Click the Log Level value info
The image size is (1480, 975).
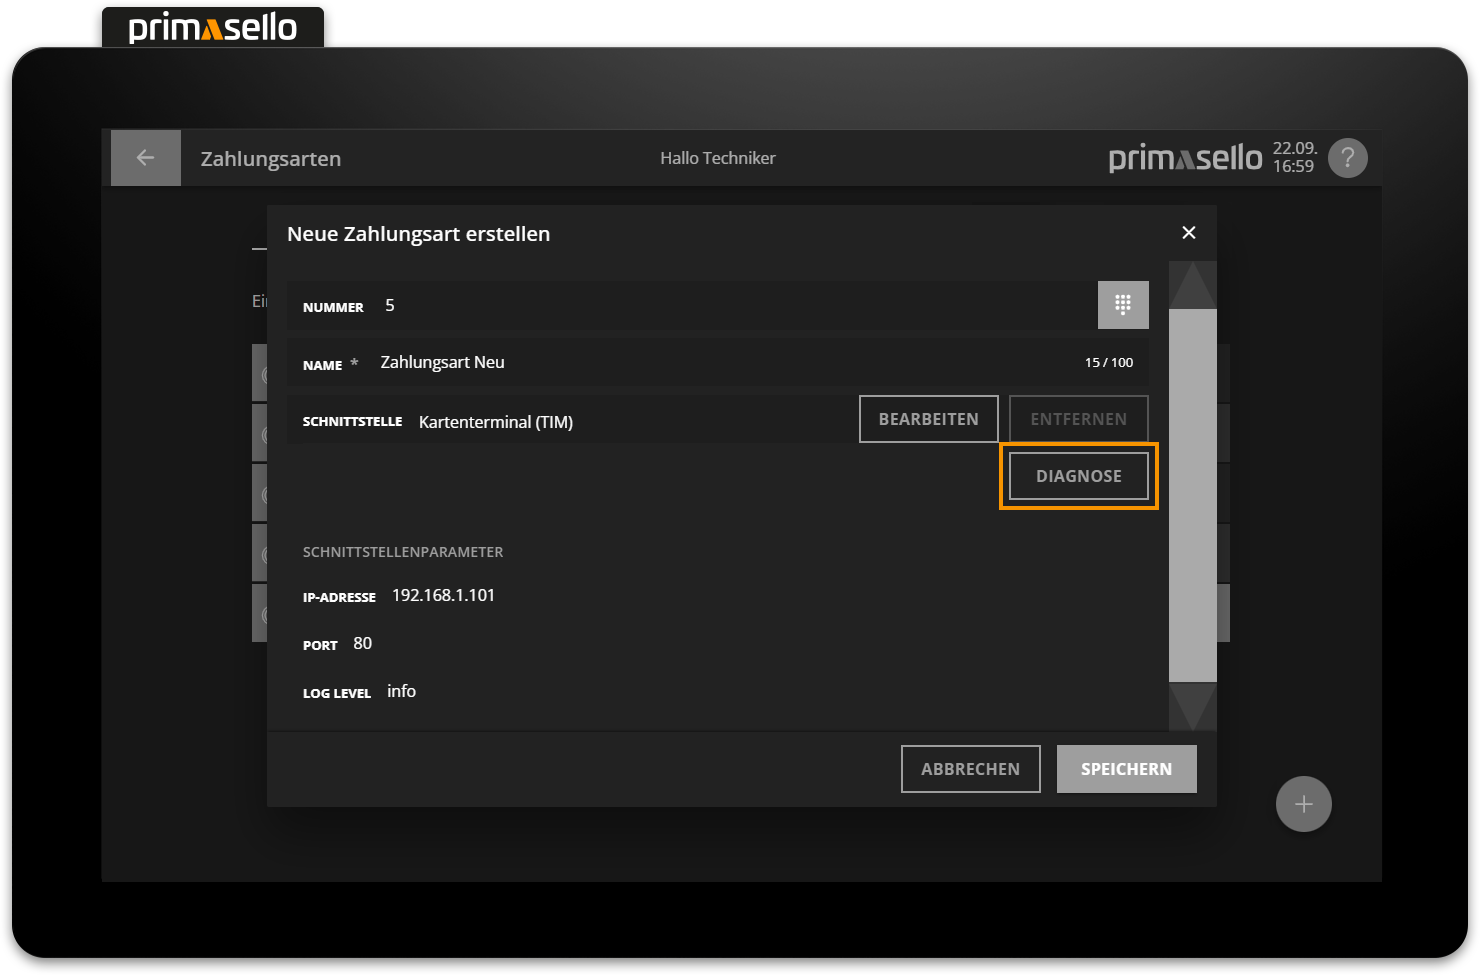[x=401, y=692]
